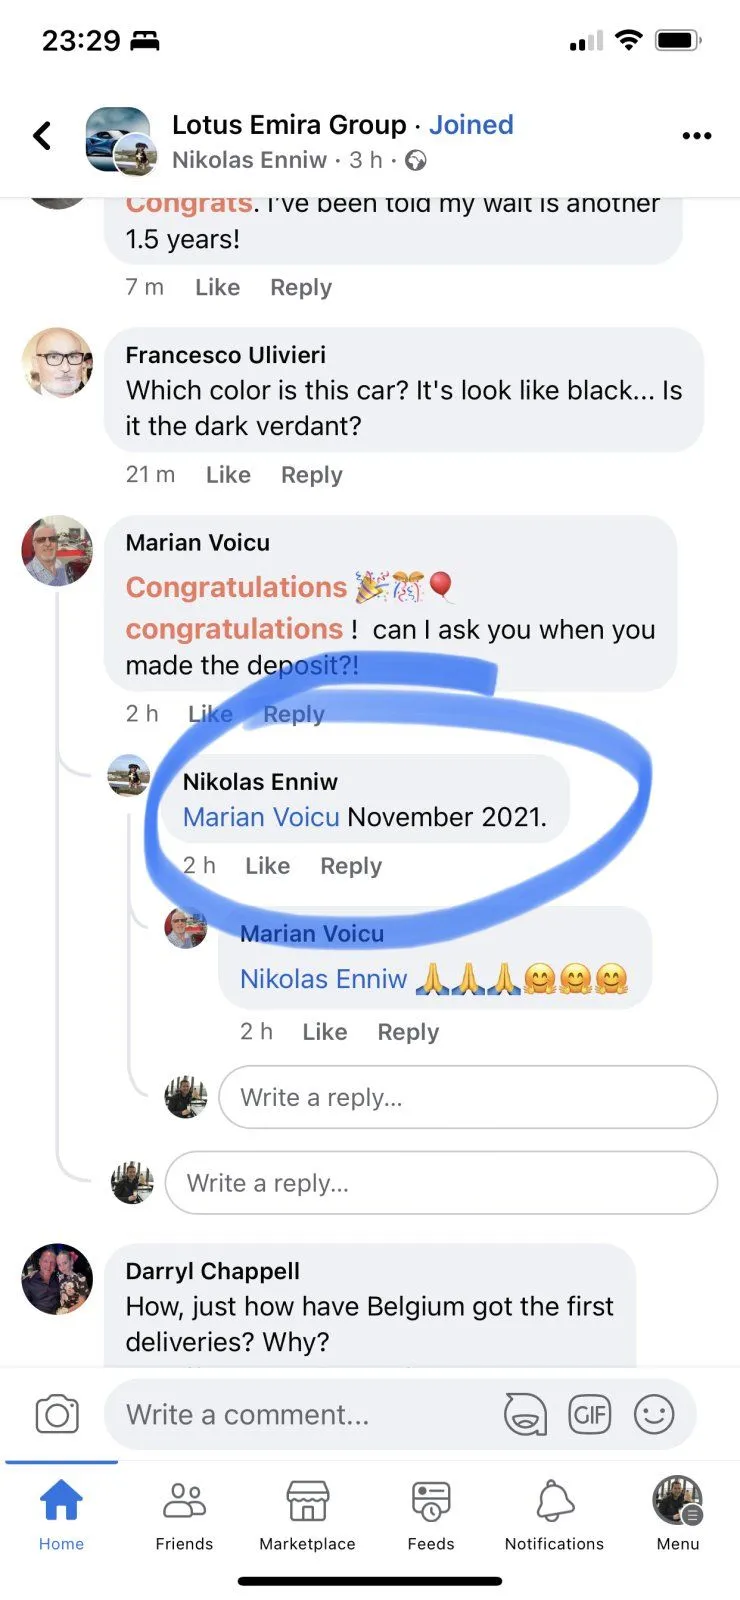The width and height of the screenshot is (740, 1600).
Task: Open the emoji smiley picker
Action: (654, 1414)
